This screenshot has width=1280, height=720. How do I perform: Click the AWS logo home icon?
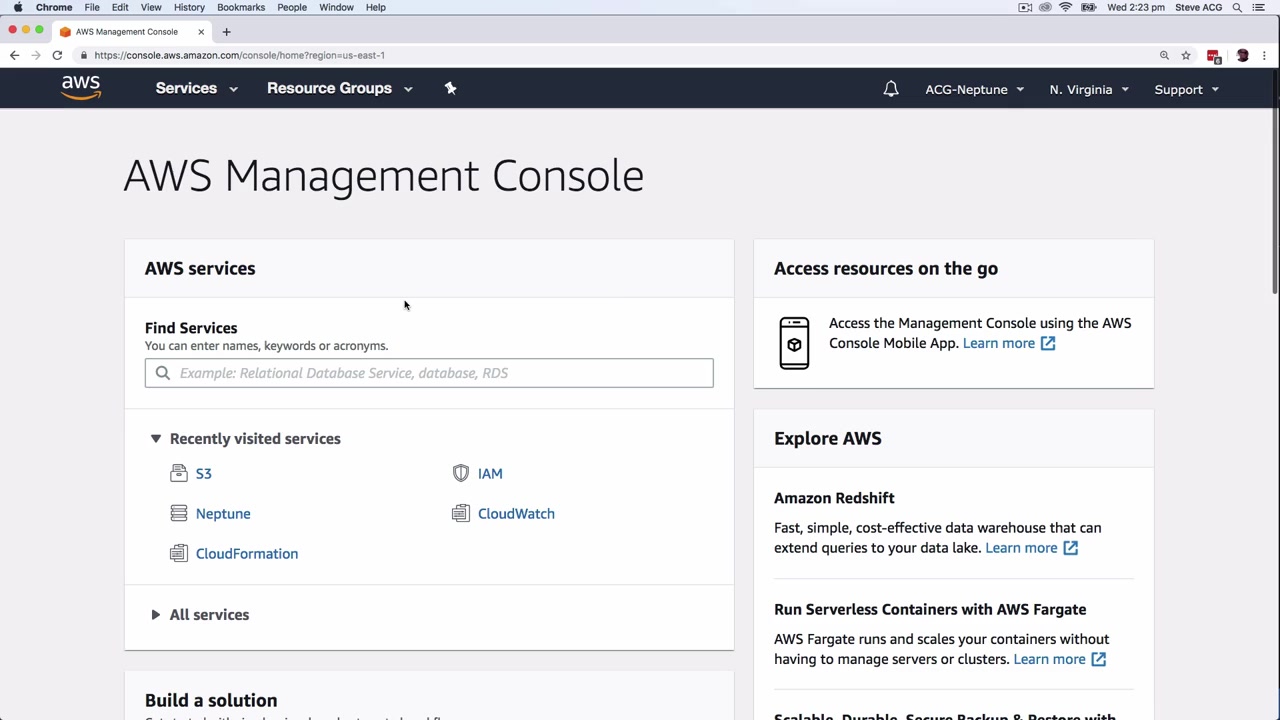81,88
